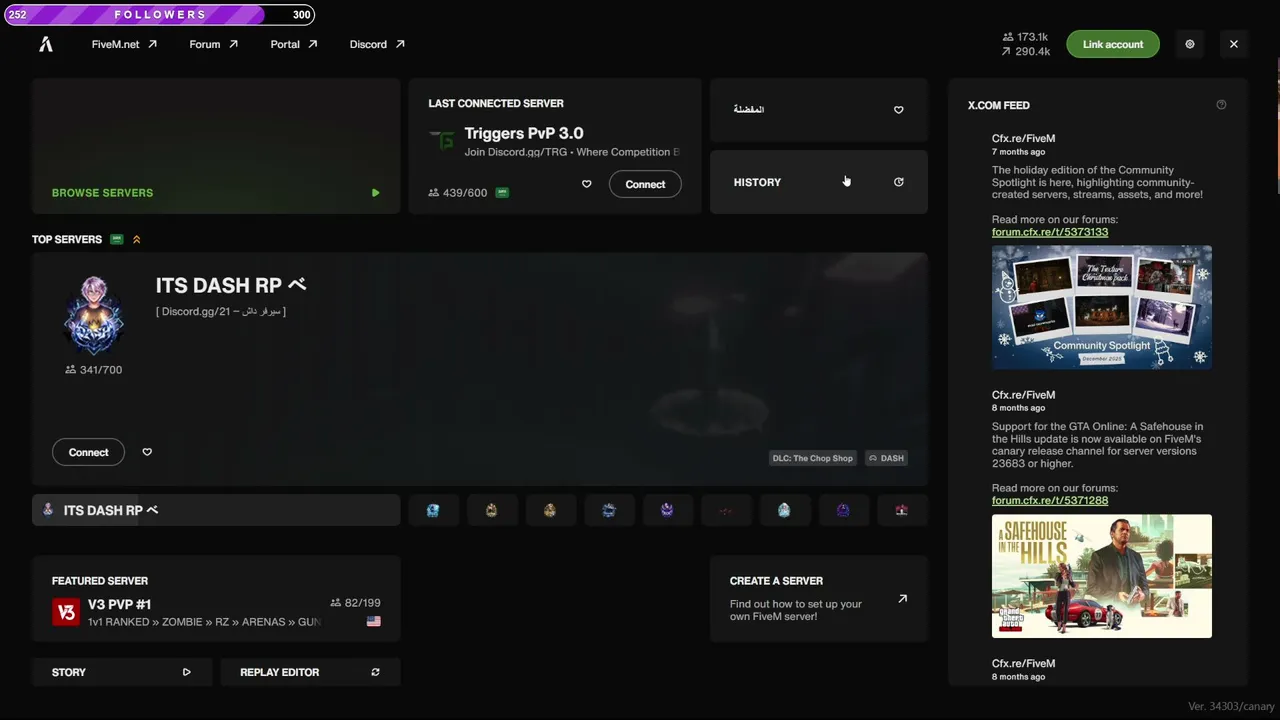
Task: Click the heart icon on the favorites card
Action: tap(898, 110)
